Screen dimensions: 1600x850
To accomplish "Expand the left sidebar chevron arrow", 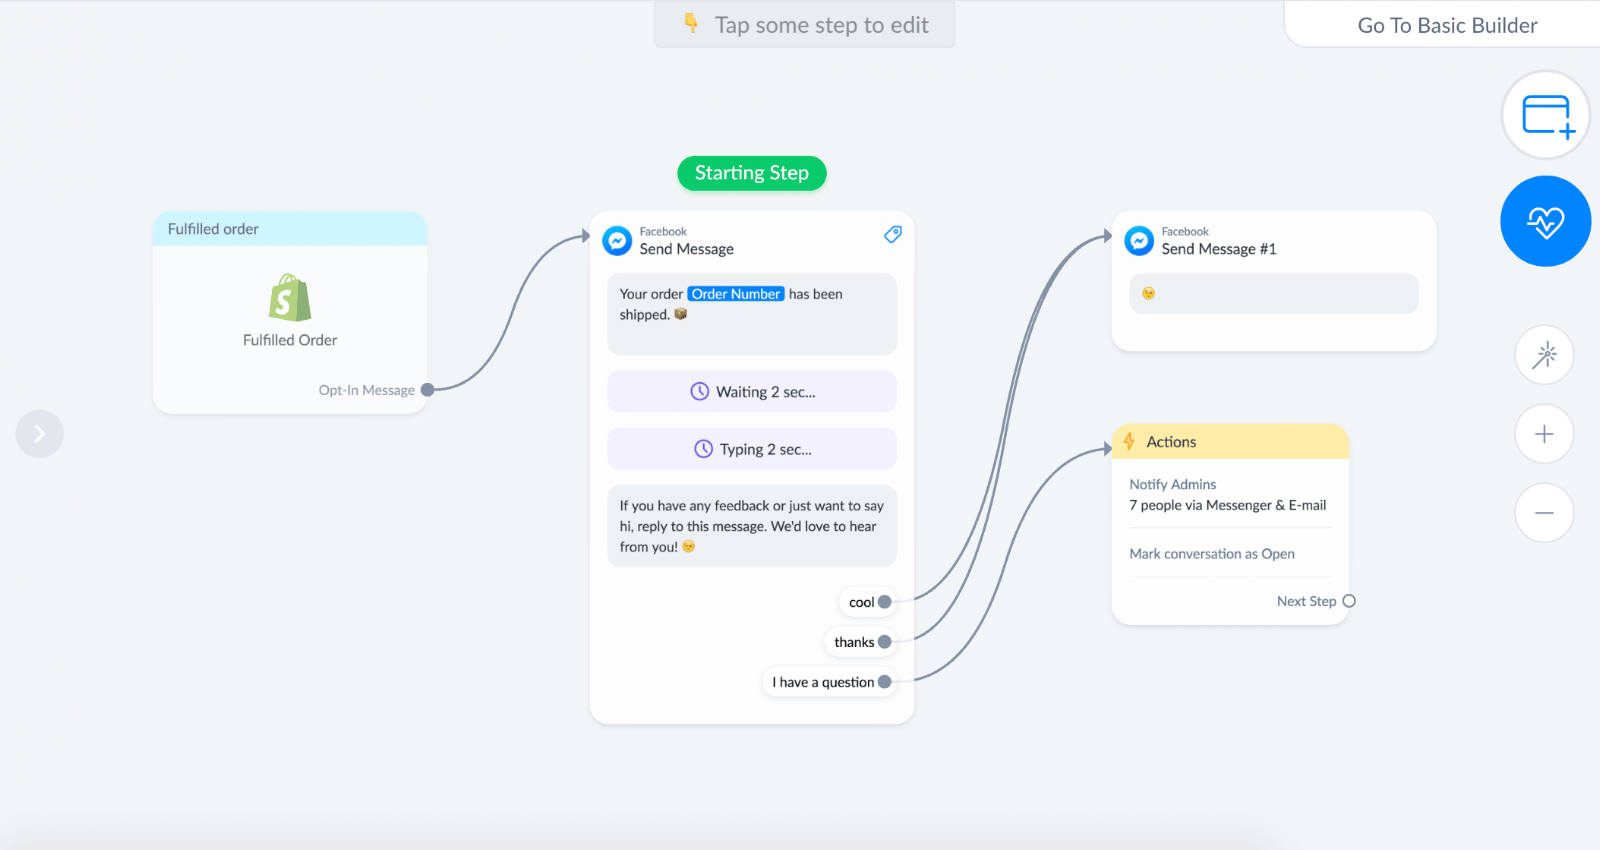I will point(40,434).
